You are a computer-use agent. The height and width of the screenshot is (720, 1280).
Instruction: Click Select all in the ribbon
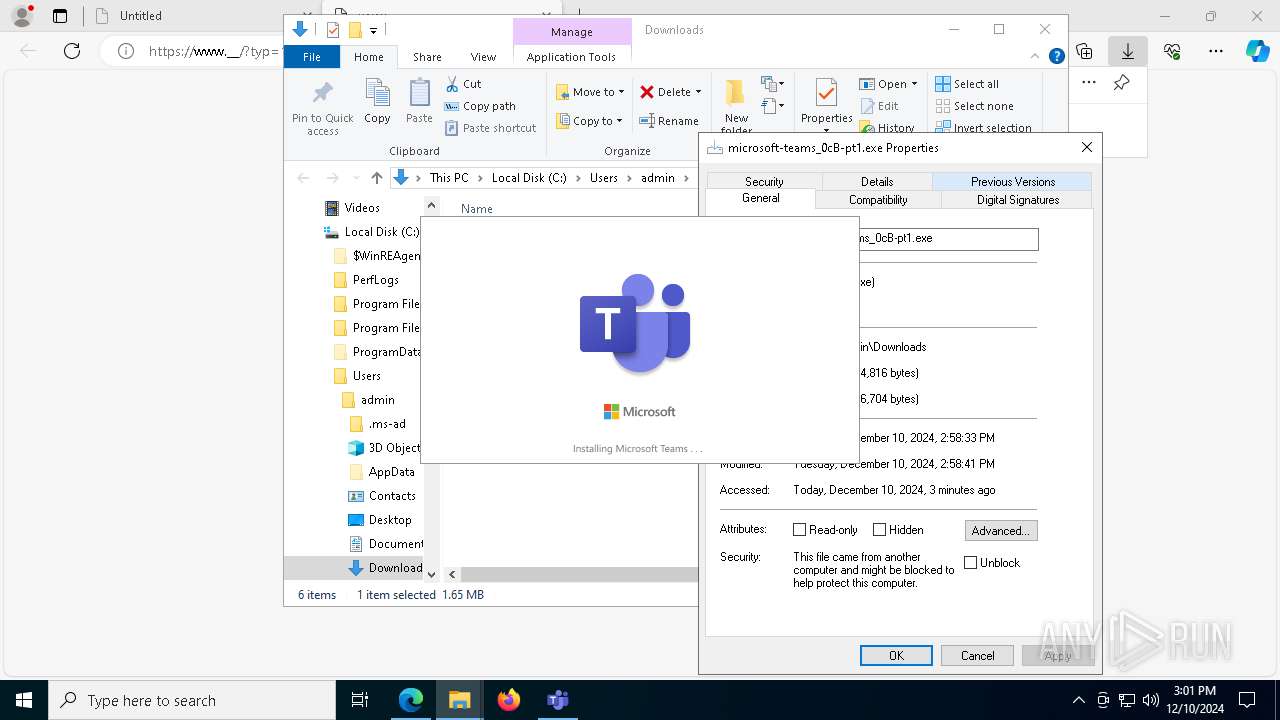[967, 84]
